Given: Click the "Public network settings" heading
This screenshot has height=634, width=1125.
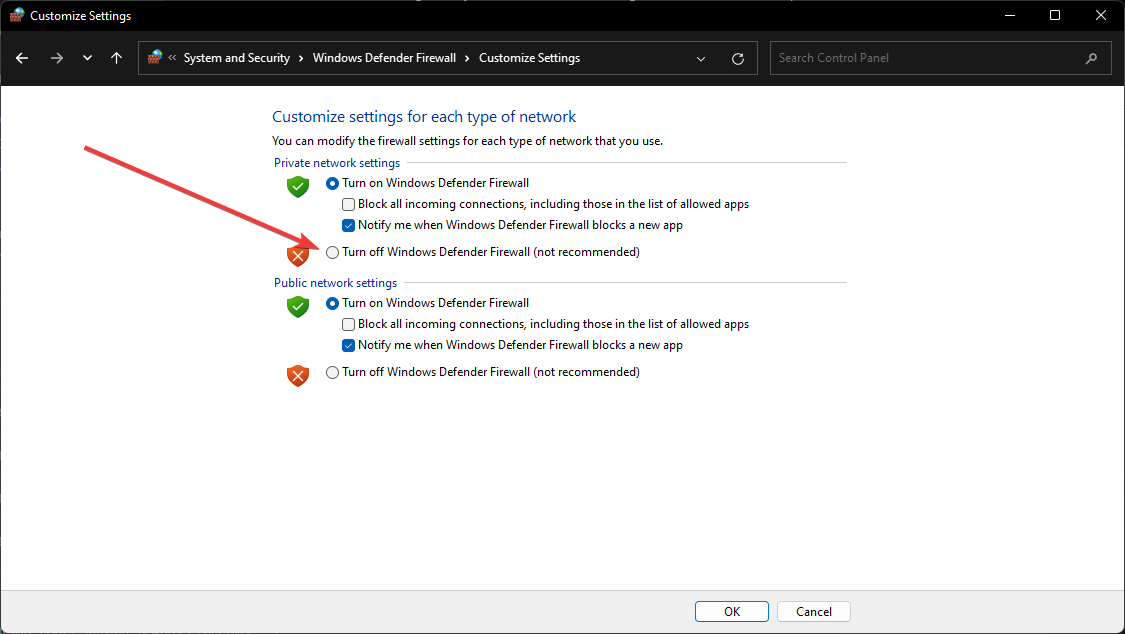Looking at the screenshot, I should 336,283.
